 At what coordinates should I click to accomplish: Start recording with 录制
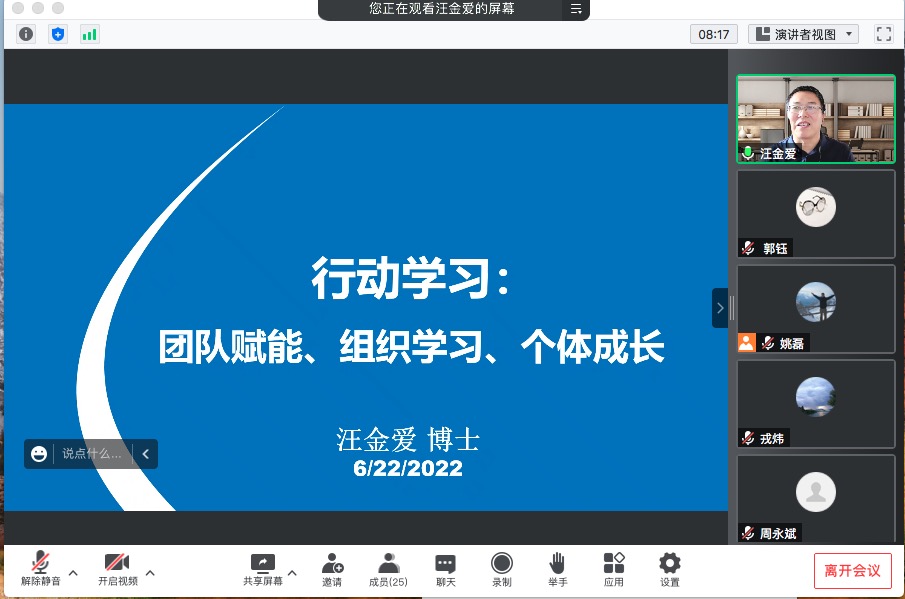point(502,570)
